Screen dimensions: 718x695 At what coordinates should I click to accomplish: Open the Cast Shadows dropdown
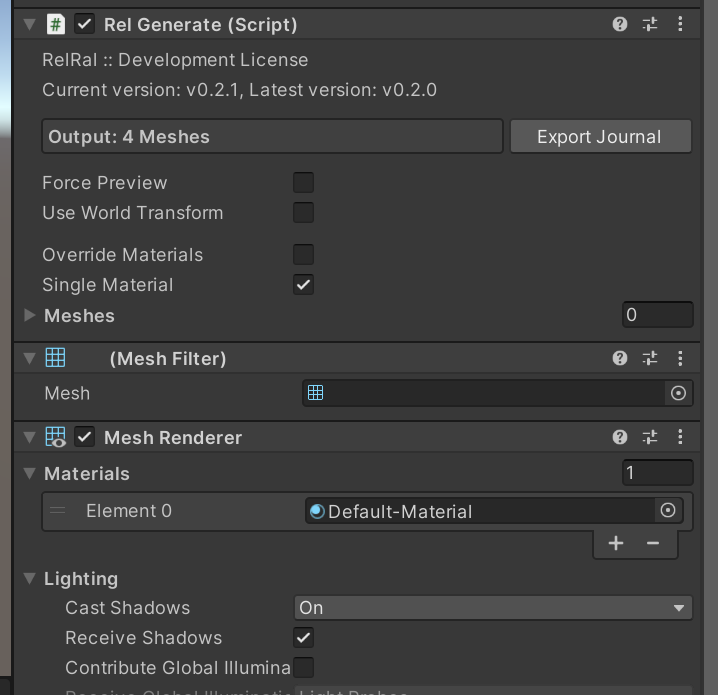[493, 608]
